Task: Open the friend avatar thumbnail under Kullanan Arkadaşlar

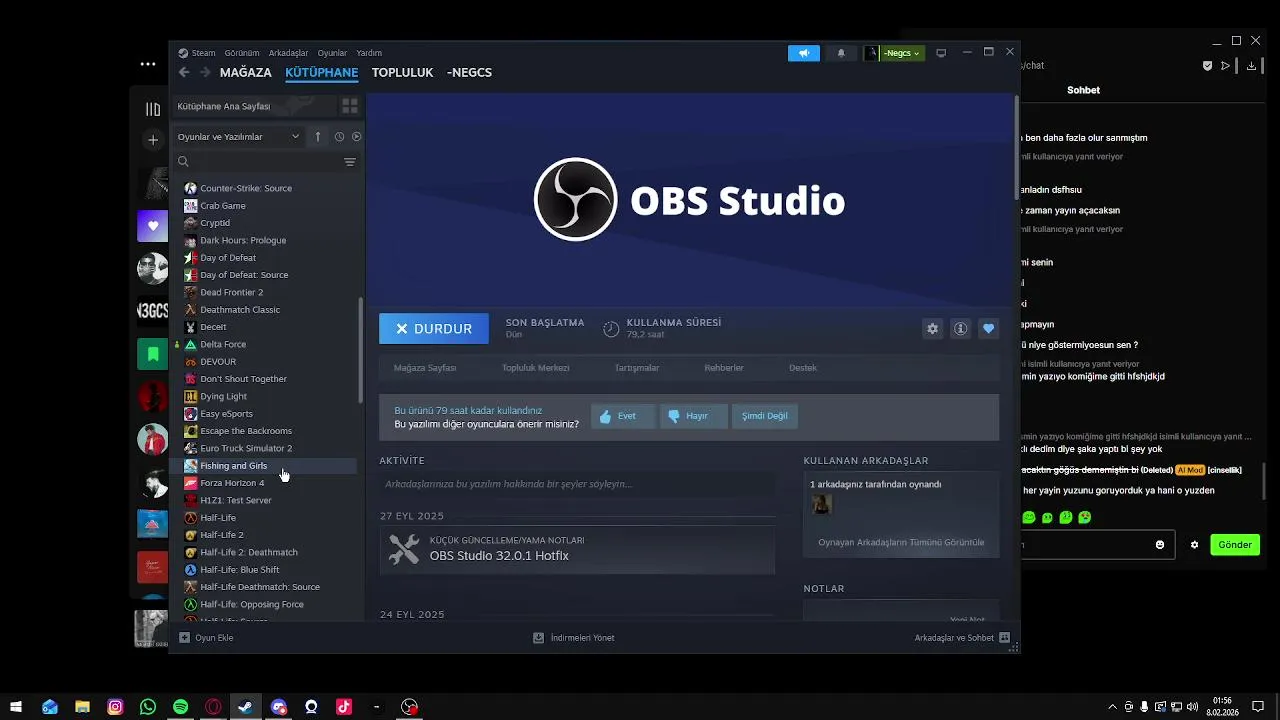Action: [x=822, y=505]
